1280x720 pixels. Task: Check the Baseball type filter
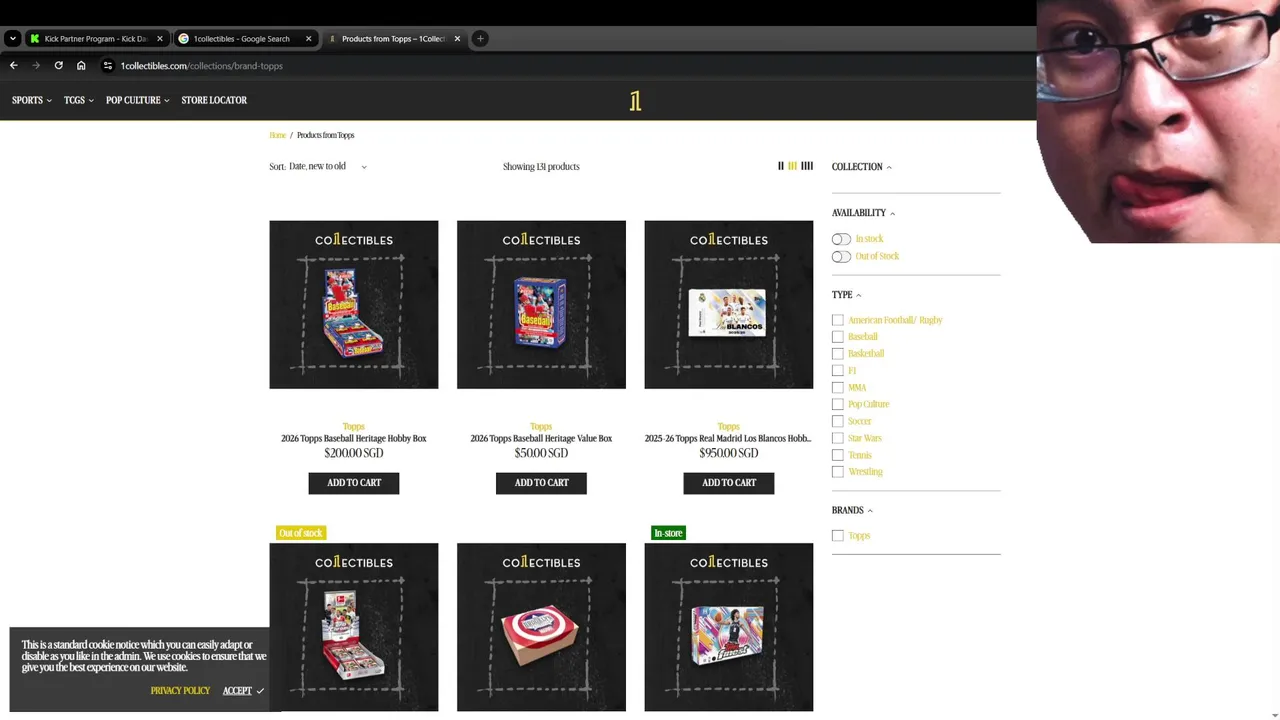coord(838,337)
